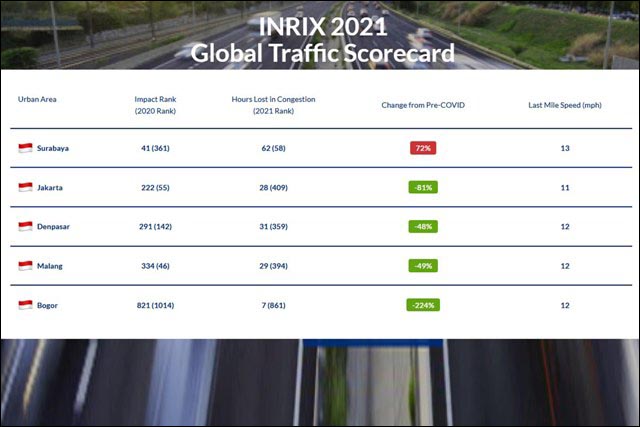Select the Denpasar row flag icon
The height and width of the screenshot is (427, 640).
click(x=25, y=227)
